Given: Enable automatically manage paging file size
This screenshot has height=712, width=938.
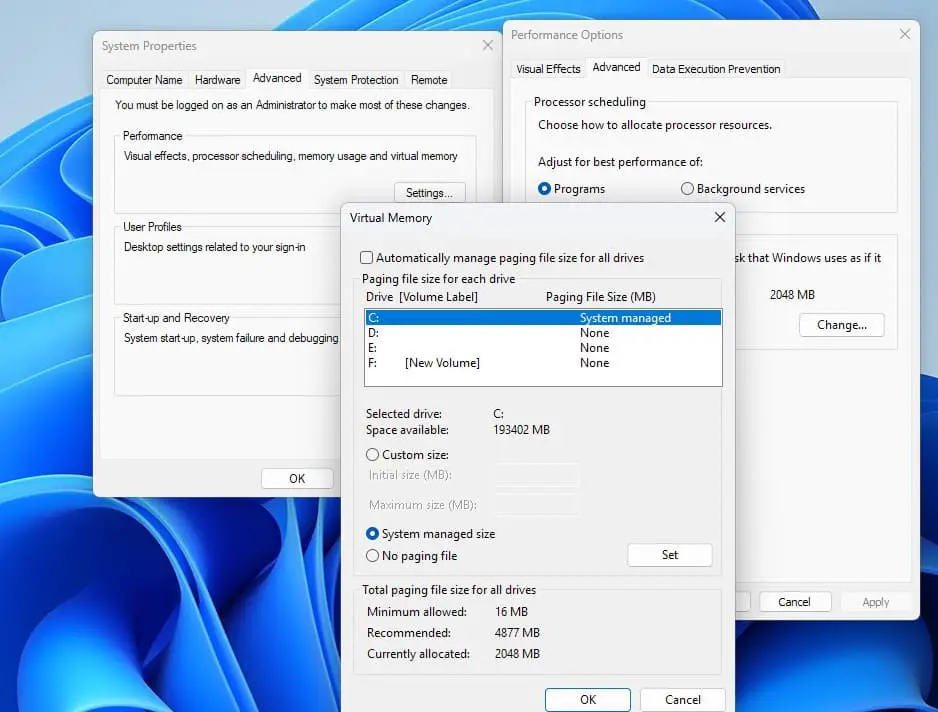Looking at the screenshot, I should pos(367,258).
